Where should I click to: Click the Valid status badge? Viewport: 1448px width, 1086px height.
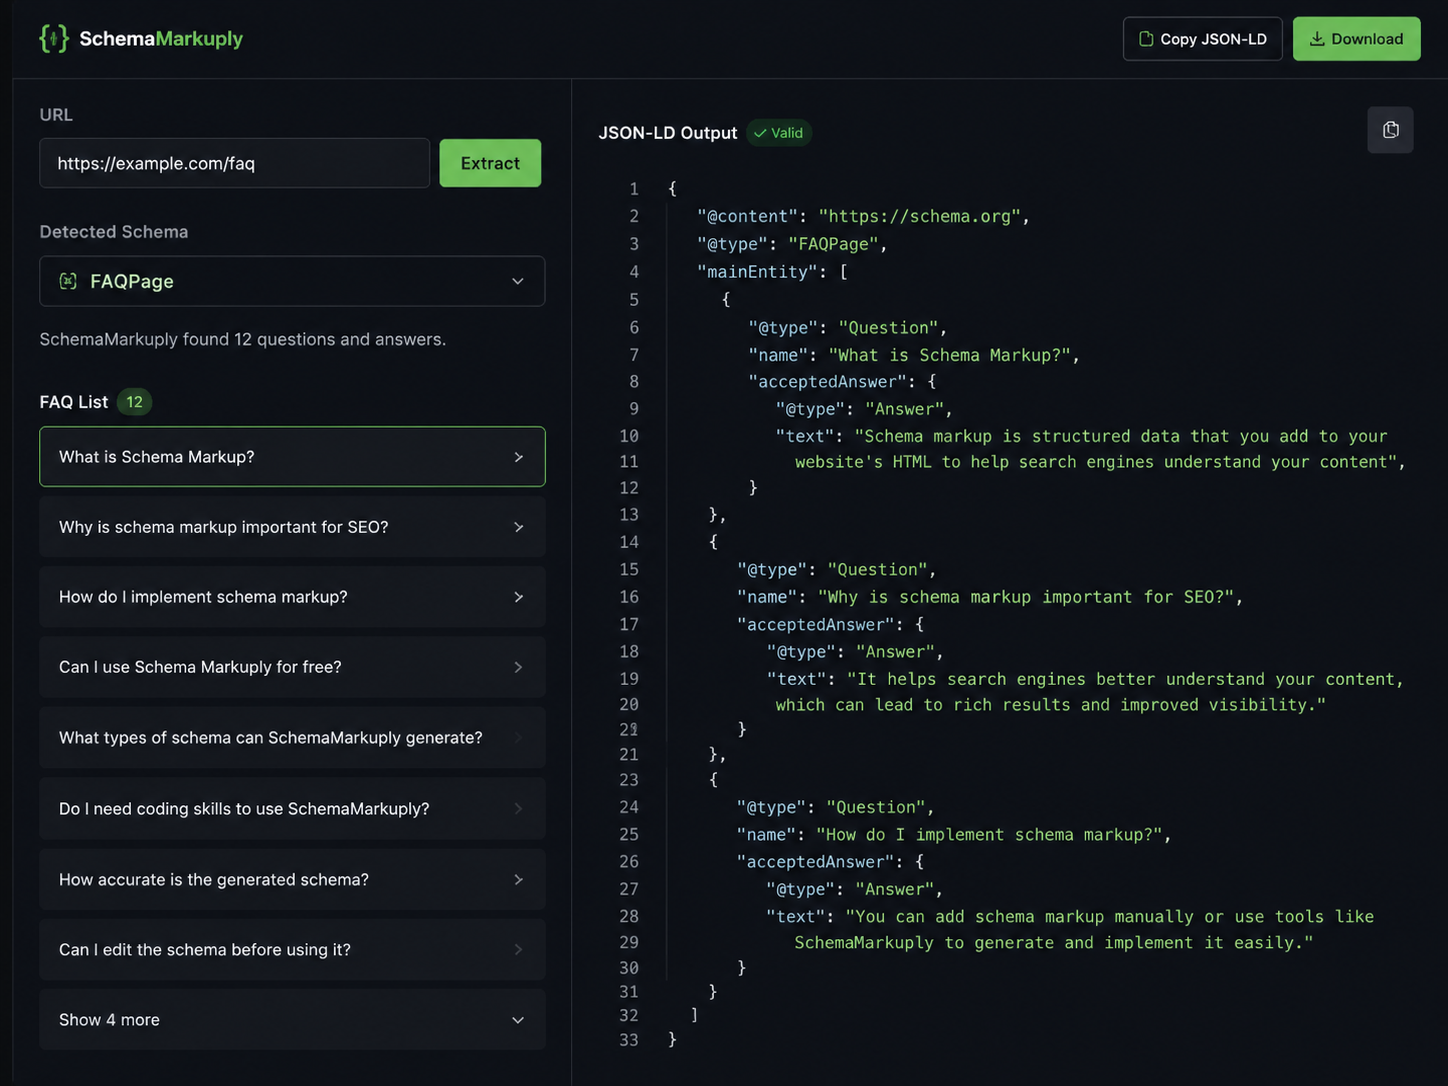(x=779, y=133)
